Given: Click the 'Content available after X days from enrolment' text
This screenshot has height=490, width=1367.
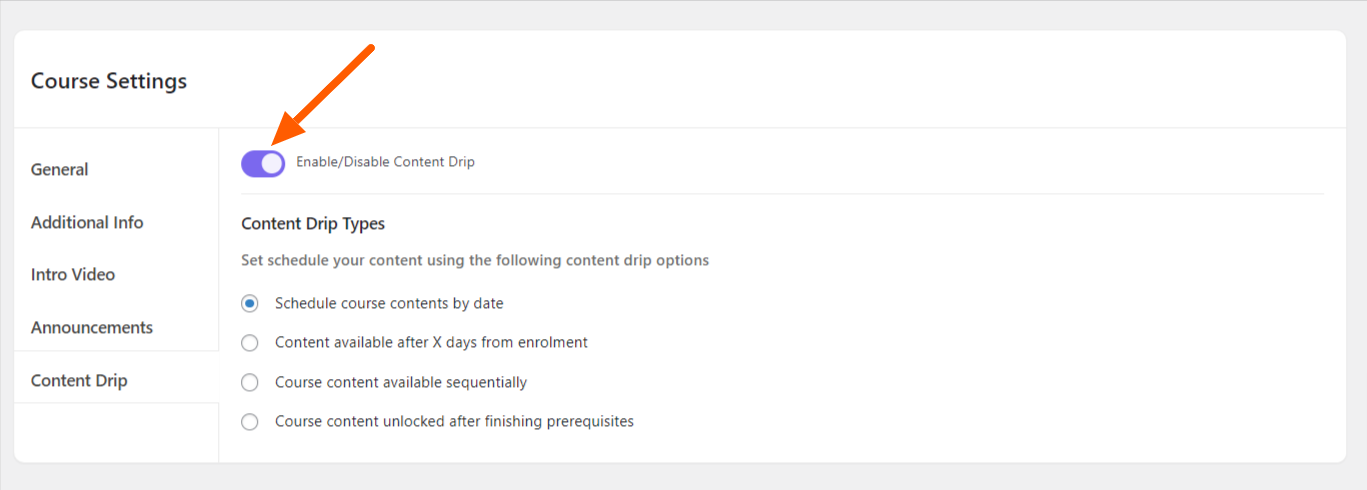Looking at the screenshot, I should point(431,343).
